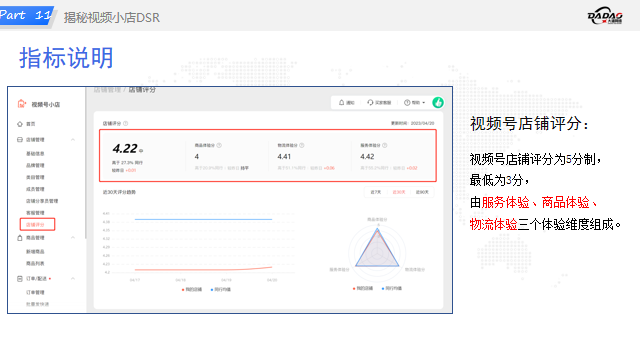Click 店铺评分 in the breadcrumb
This screenshot has width=640, height=360.
[x=142, y=90]
